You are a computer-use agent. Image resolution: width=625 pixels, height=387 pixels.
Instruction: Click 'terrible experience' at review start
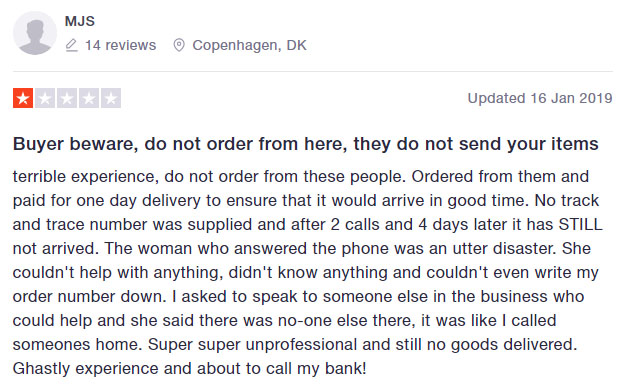pyautogui.click(x=84, y=177)
